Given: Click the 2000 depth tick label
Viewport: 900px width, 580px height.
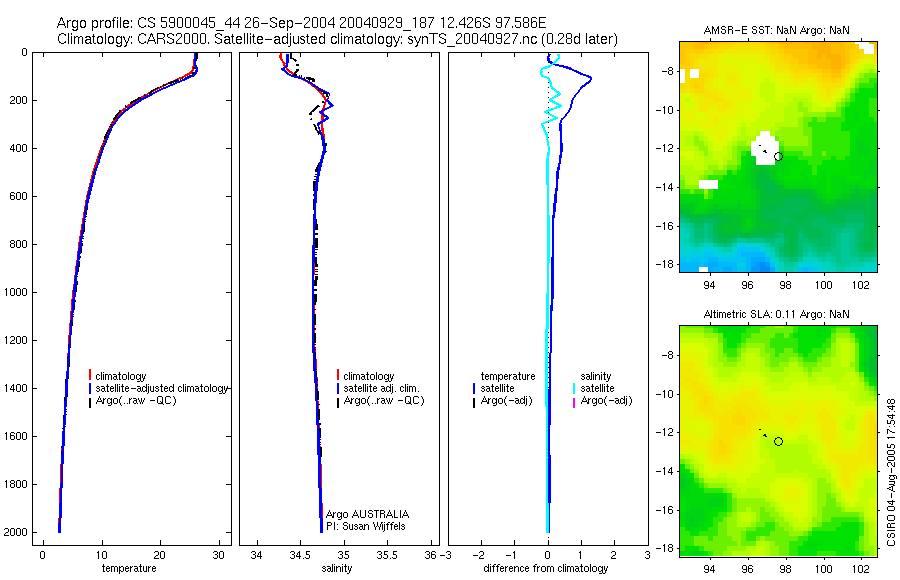Looking at the screenshot, I should [17, 532].
